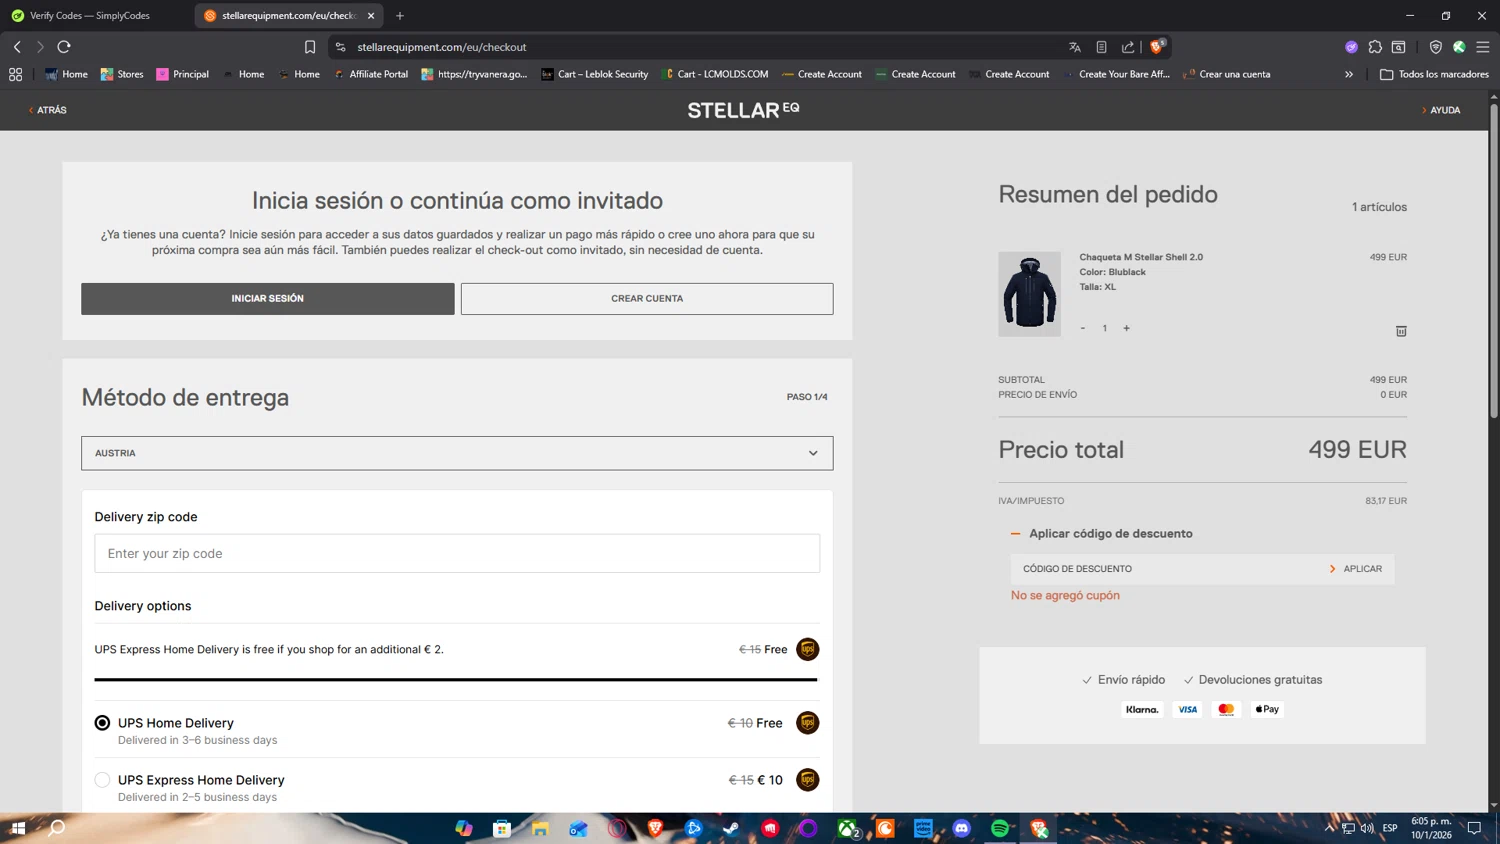Viewport: 1500px width, 844px height.
Task: Click APLICAR to apply discount code
Action: [x=1356, y=569]
